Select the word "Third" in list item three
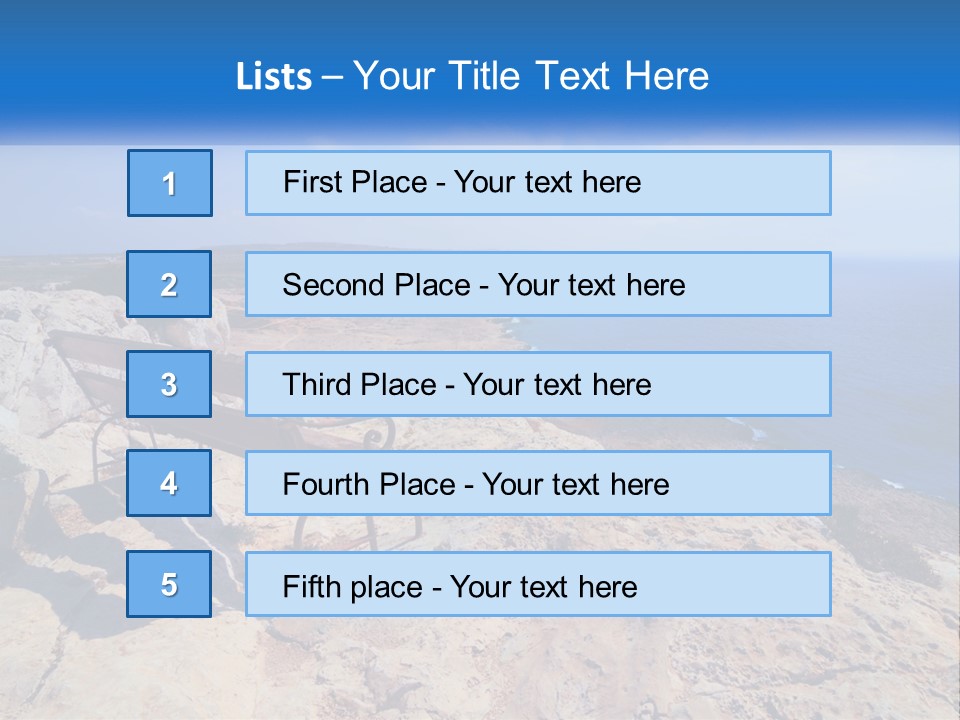 click(316, 384)
